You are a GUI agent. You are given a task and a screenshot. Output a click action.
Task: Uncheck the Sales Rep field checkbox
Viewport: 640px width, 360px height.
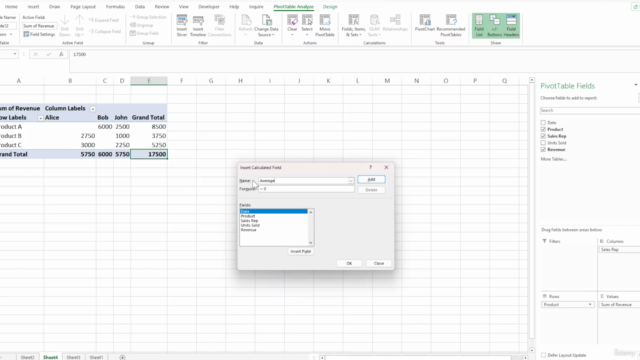click(x=543, y=136)
